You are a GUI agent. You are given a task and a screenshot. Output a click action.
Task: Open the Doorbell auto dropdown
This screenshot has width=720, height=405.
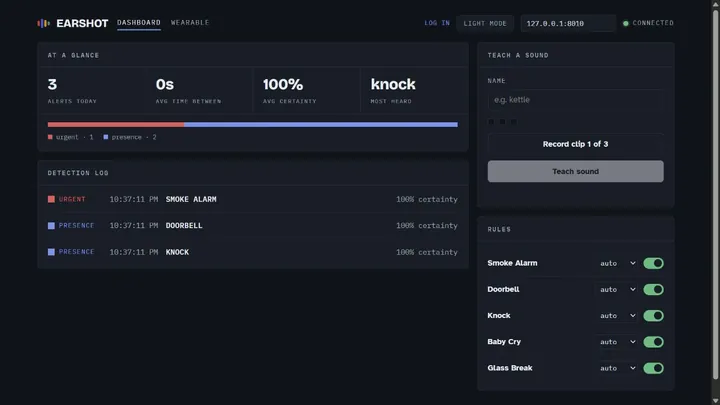618,289
